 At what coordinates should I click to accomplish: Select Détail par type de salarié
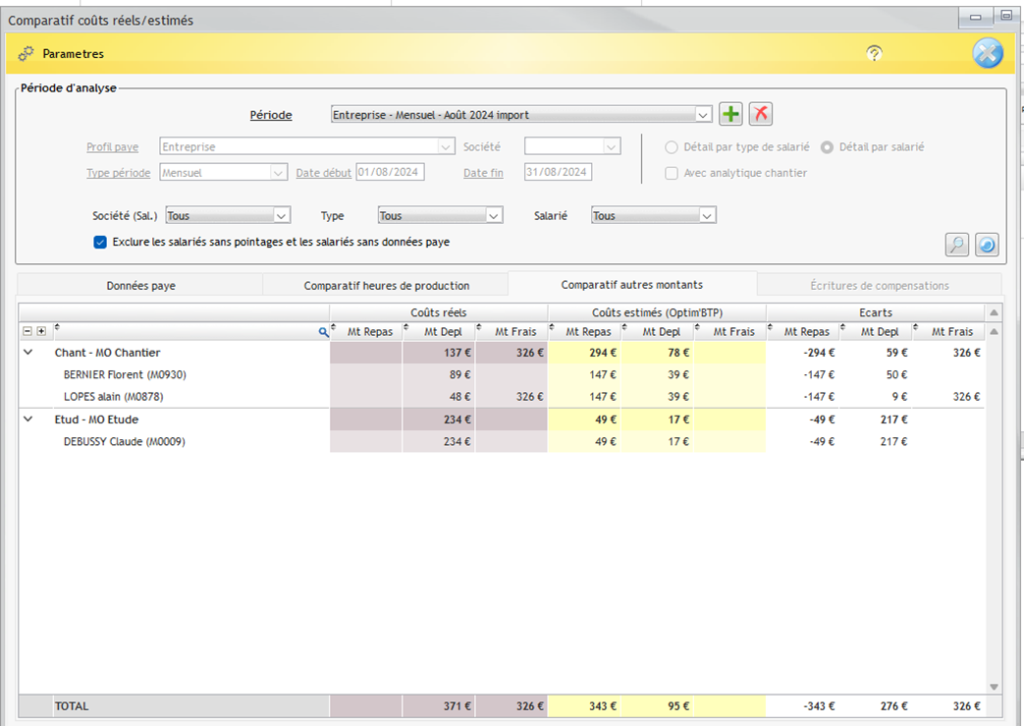(x=671, y=146)
